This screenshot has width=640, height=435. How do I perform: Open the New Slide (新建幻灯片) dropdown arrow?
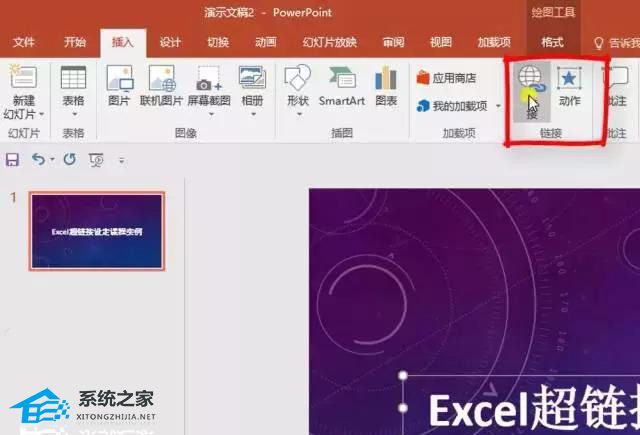[x=42, y=114]
